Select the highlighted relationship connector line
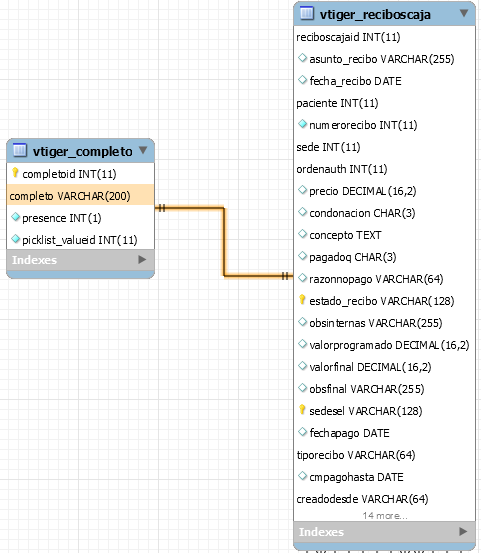 [x=224, y=242]
